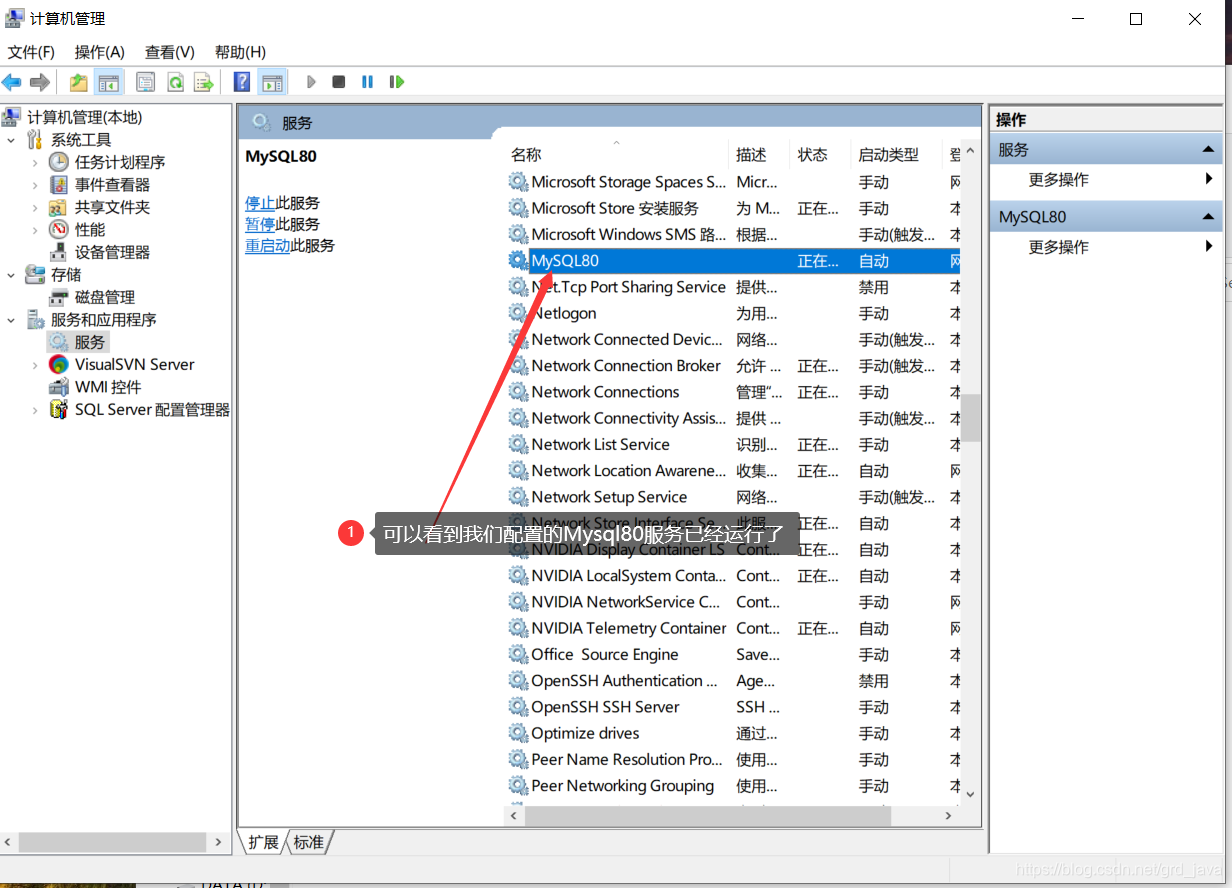Screen dimensions: 1232x888
Task: Expand the 任务计划程序 node arrow
Action: (35, 162)
